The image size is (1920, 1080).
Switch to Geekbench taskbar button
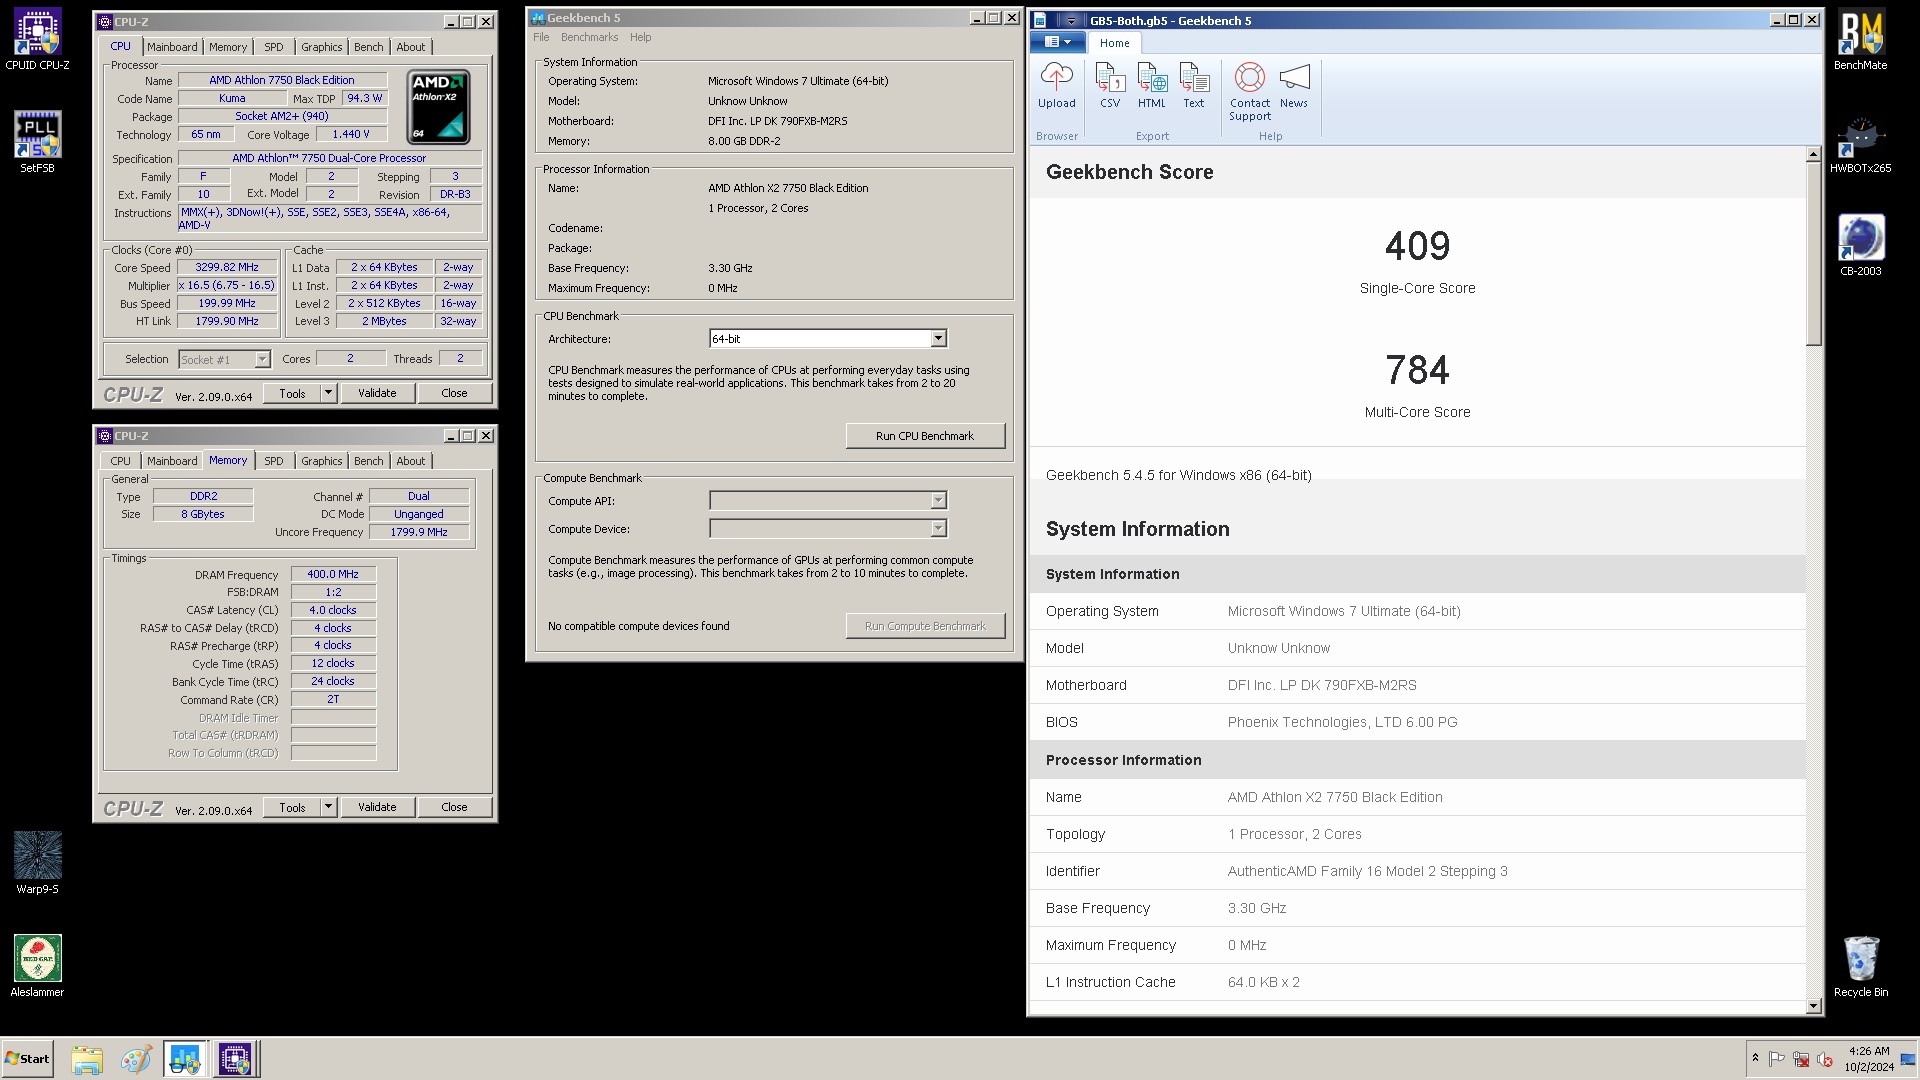[185, 1059]
